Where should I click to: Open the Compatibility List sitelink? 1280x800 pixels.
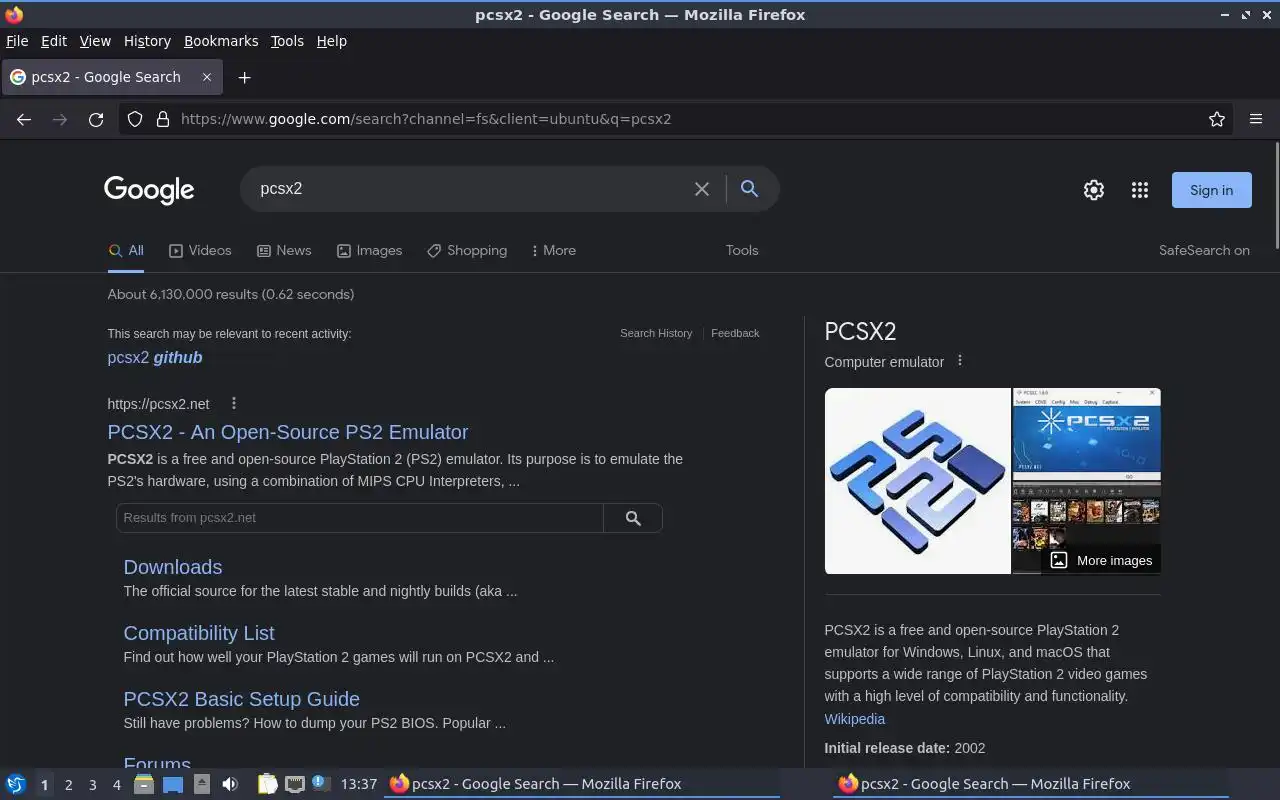[x=199, y=633]
